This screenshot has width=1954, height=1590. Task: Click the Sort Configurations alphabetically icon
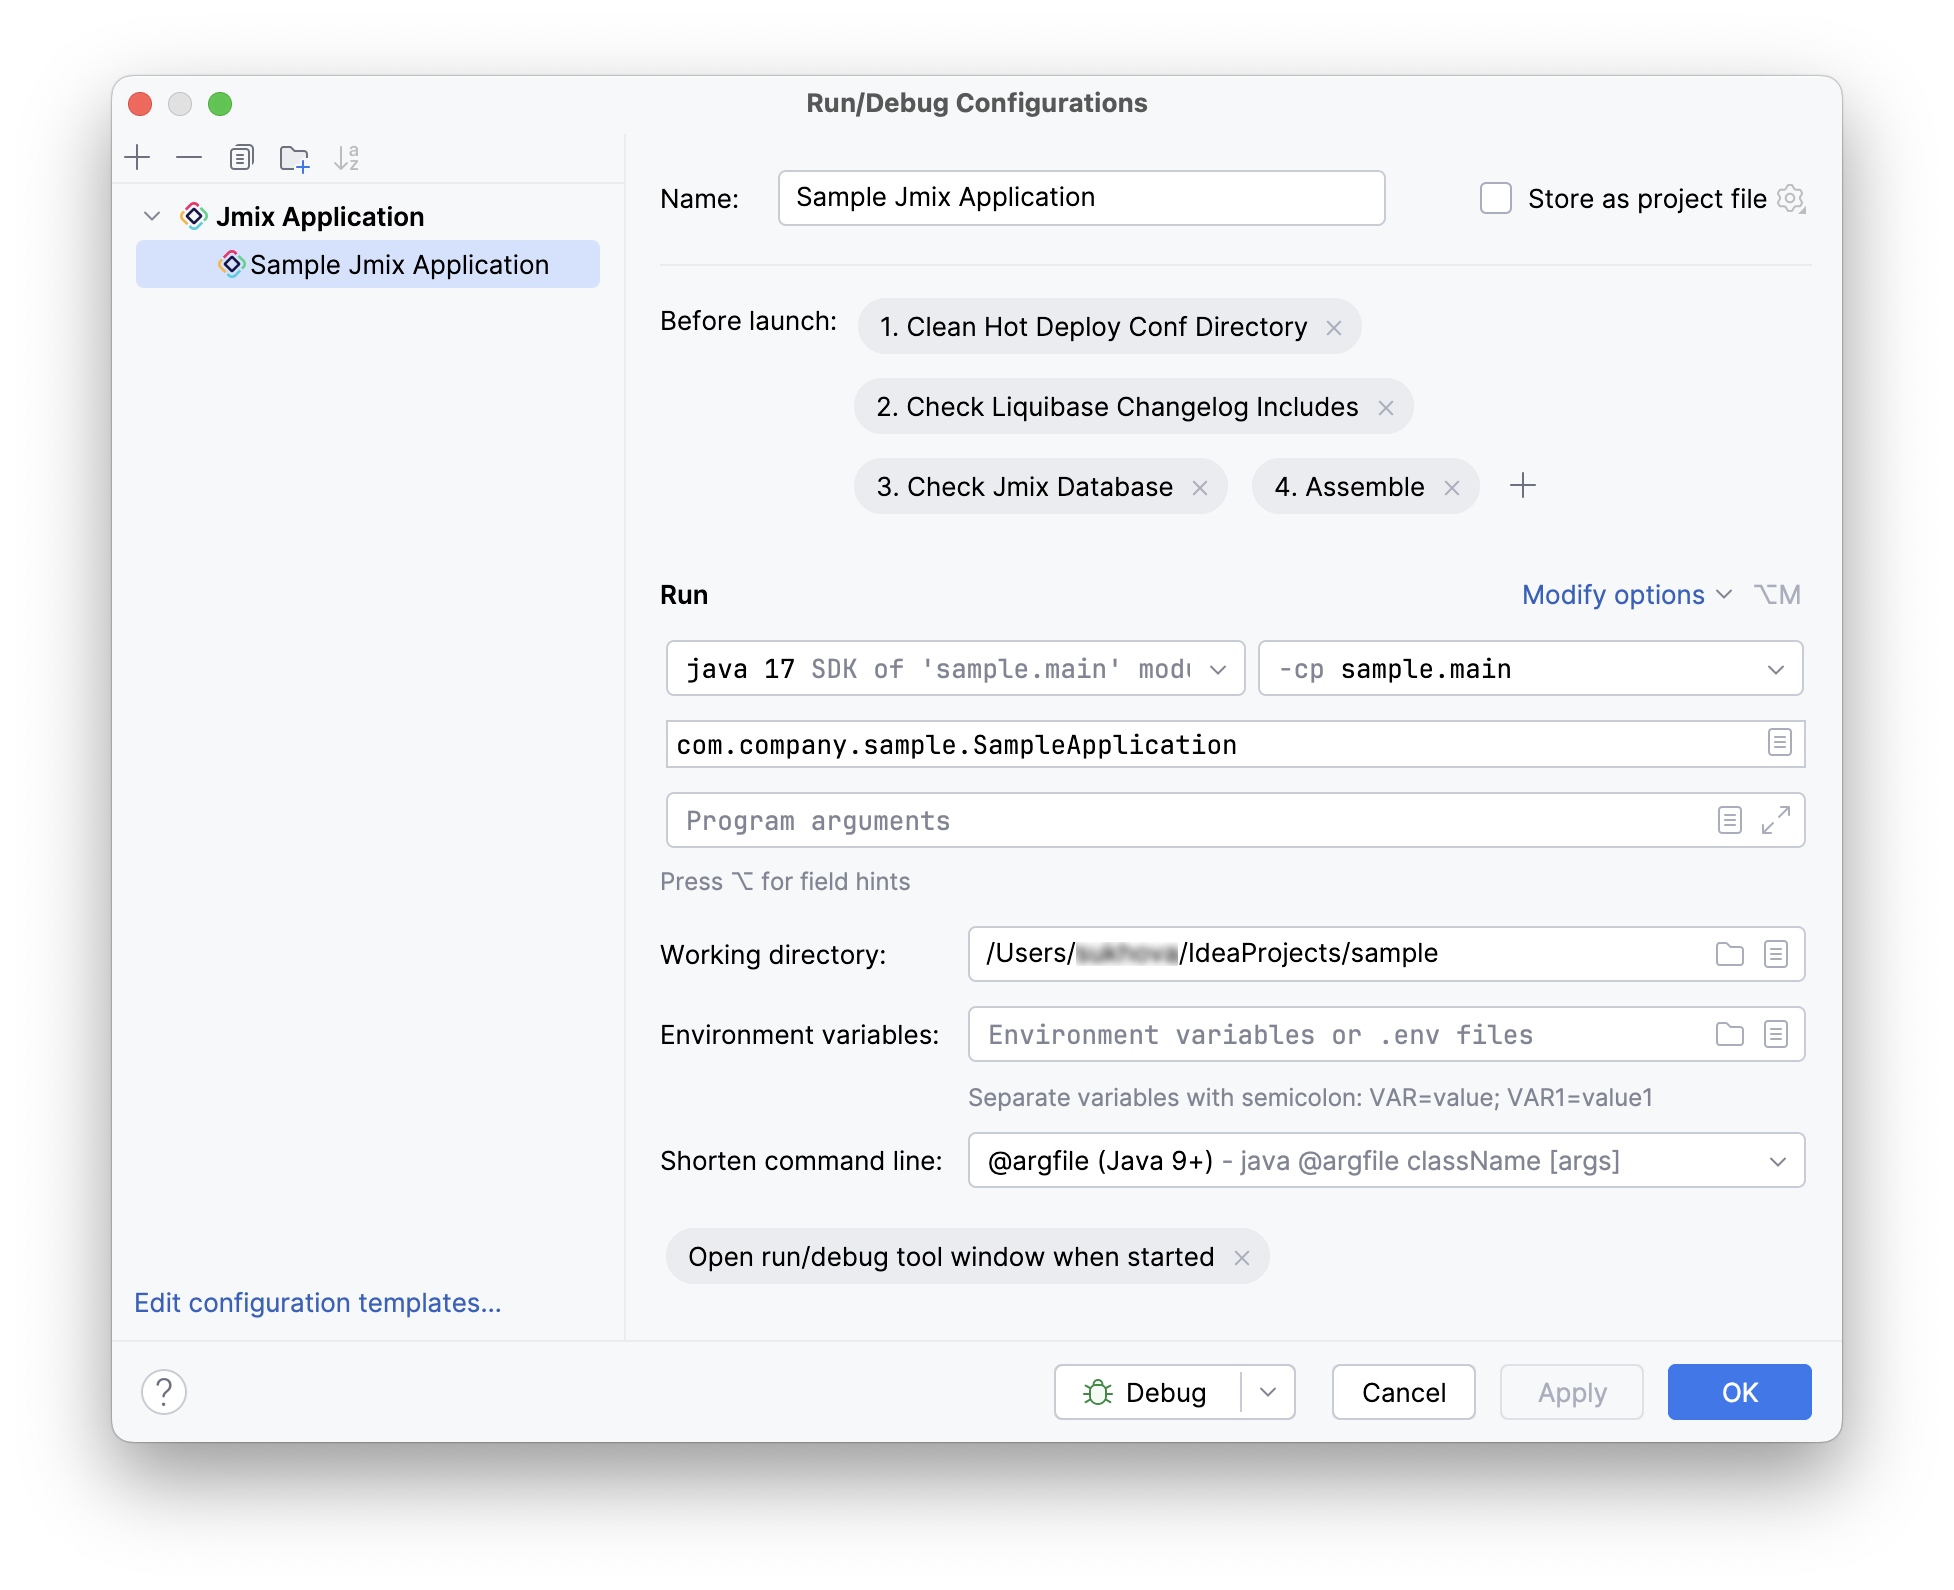pos(346,157)
